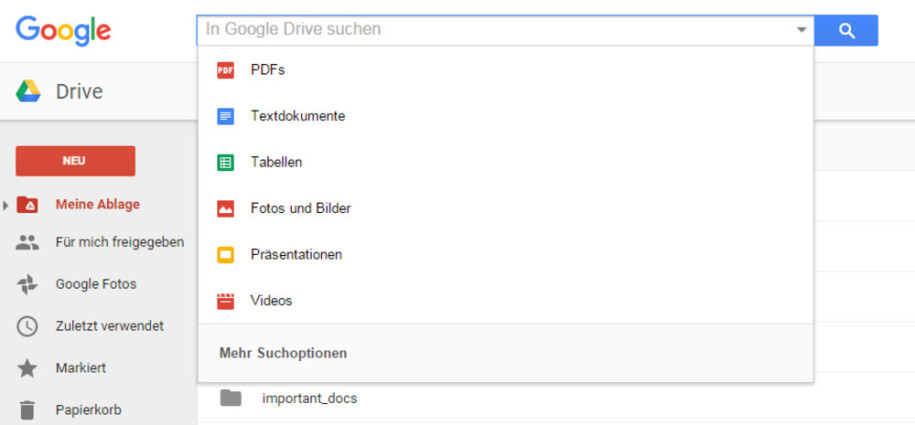Screen dimensions: 915x425
Task: Click the red PDF file type icon
Action: click(225, 70)
